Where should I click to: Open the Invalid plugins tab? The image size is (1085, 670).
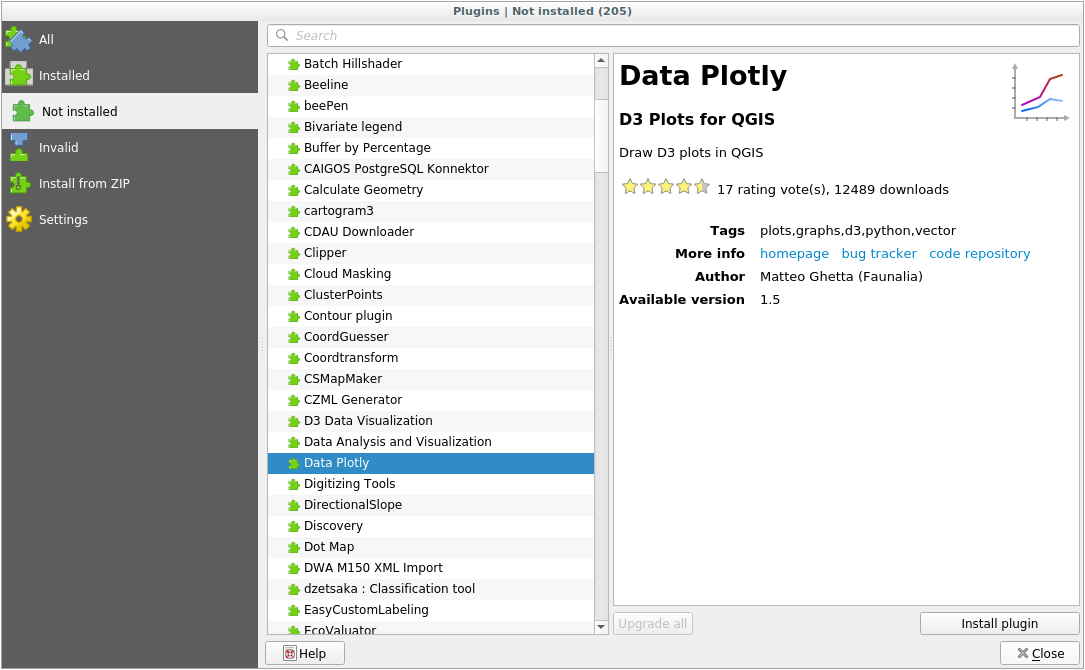pos(58,147)
